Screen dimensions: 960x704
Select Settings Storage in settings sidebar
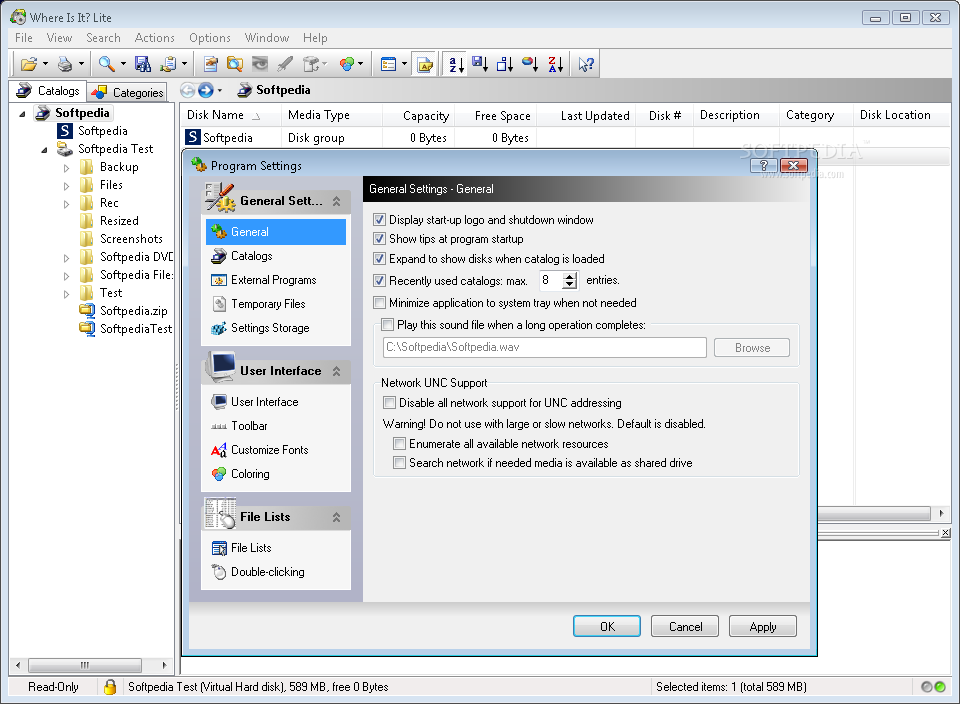pos(269,328)
